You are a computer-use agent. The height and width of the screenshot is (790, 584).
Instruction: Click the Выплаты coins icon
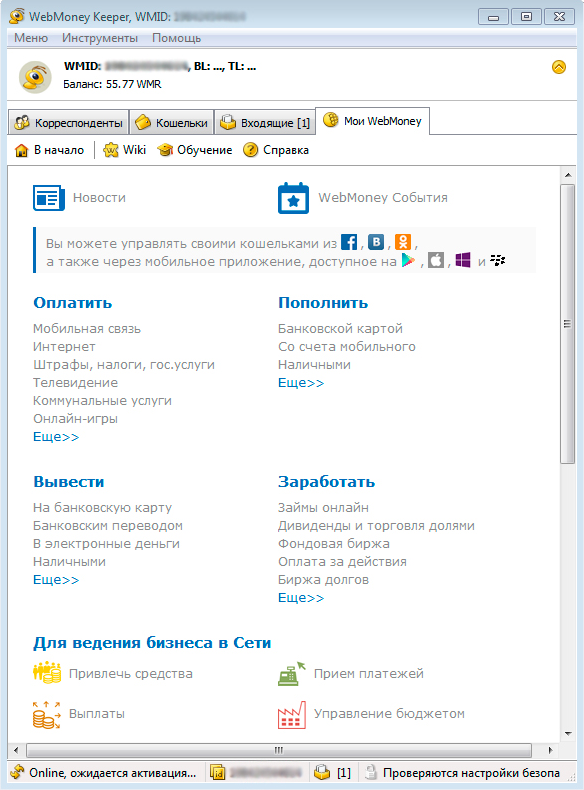(x=46, y=715)
